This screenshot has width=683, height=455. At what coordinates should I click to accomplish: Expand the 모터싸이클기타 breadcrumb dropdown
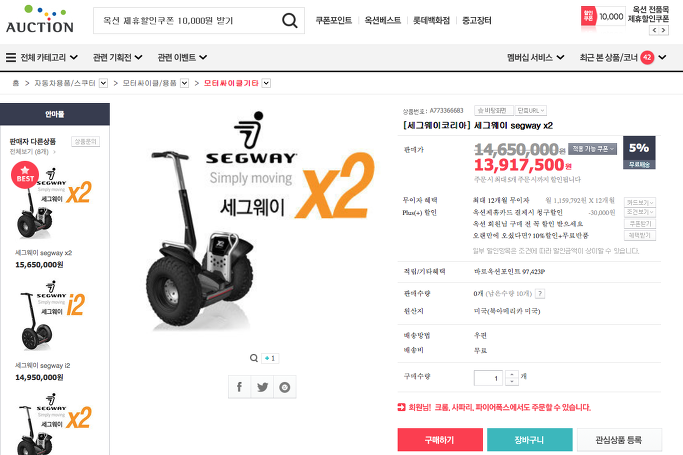[x=266, y=83]
